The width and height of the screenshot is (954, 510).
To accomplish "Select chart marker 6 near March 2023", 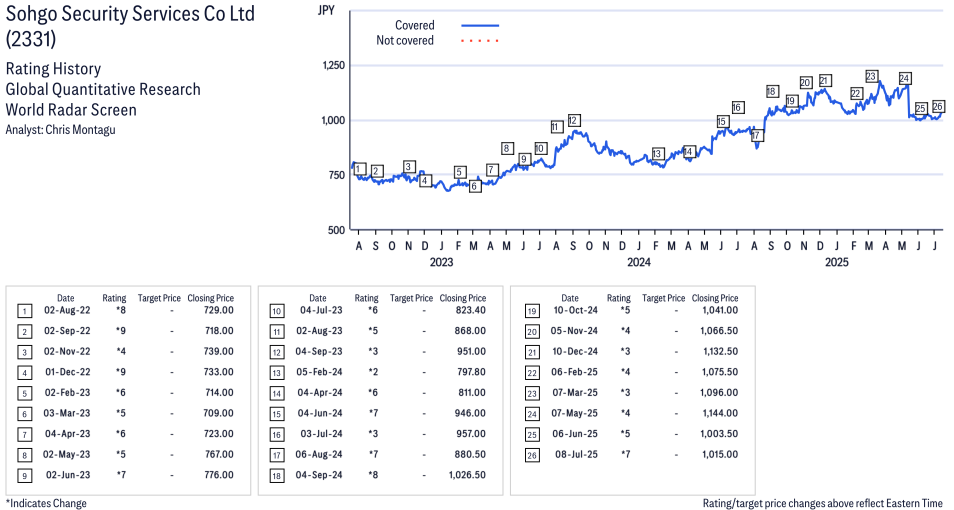I will (475, 187).
